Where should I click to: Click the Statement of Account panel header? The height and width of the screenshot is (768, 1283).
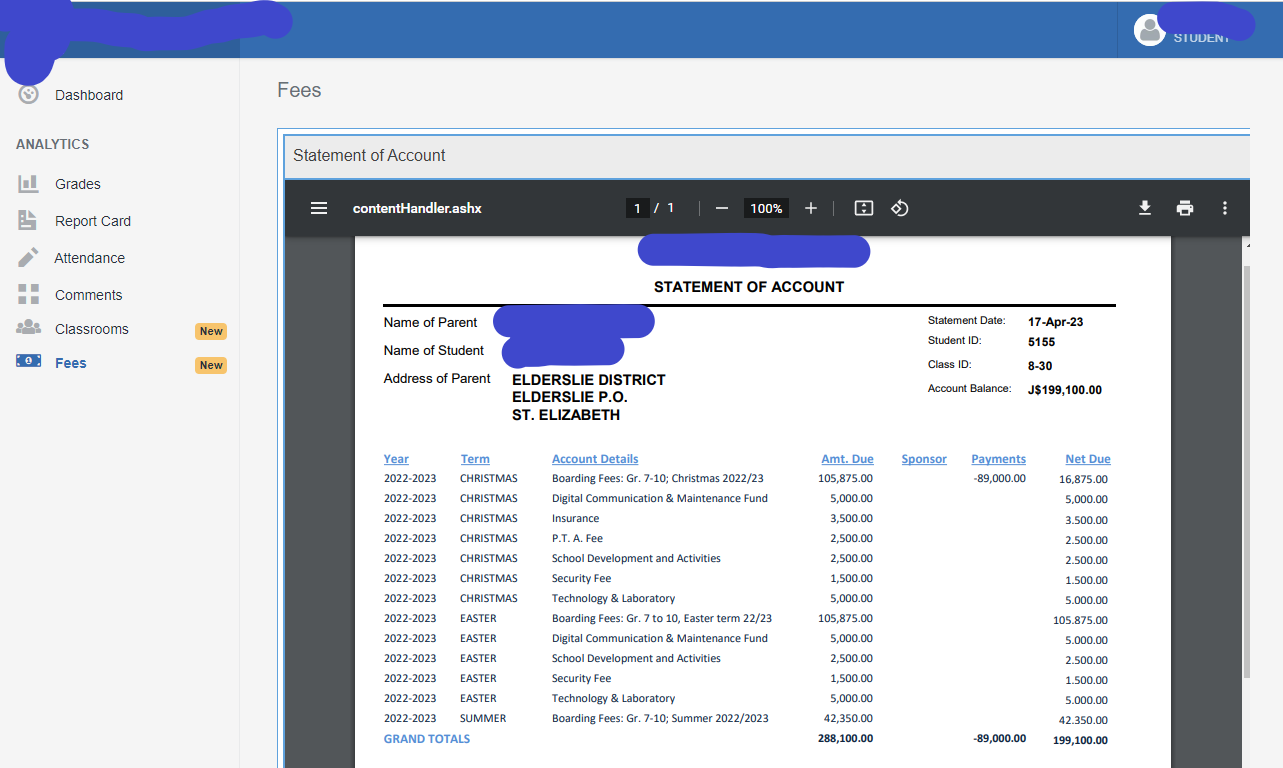(x=767, y=155)
